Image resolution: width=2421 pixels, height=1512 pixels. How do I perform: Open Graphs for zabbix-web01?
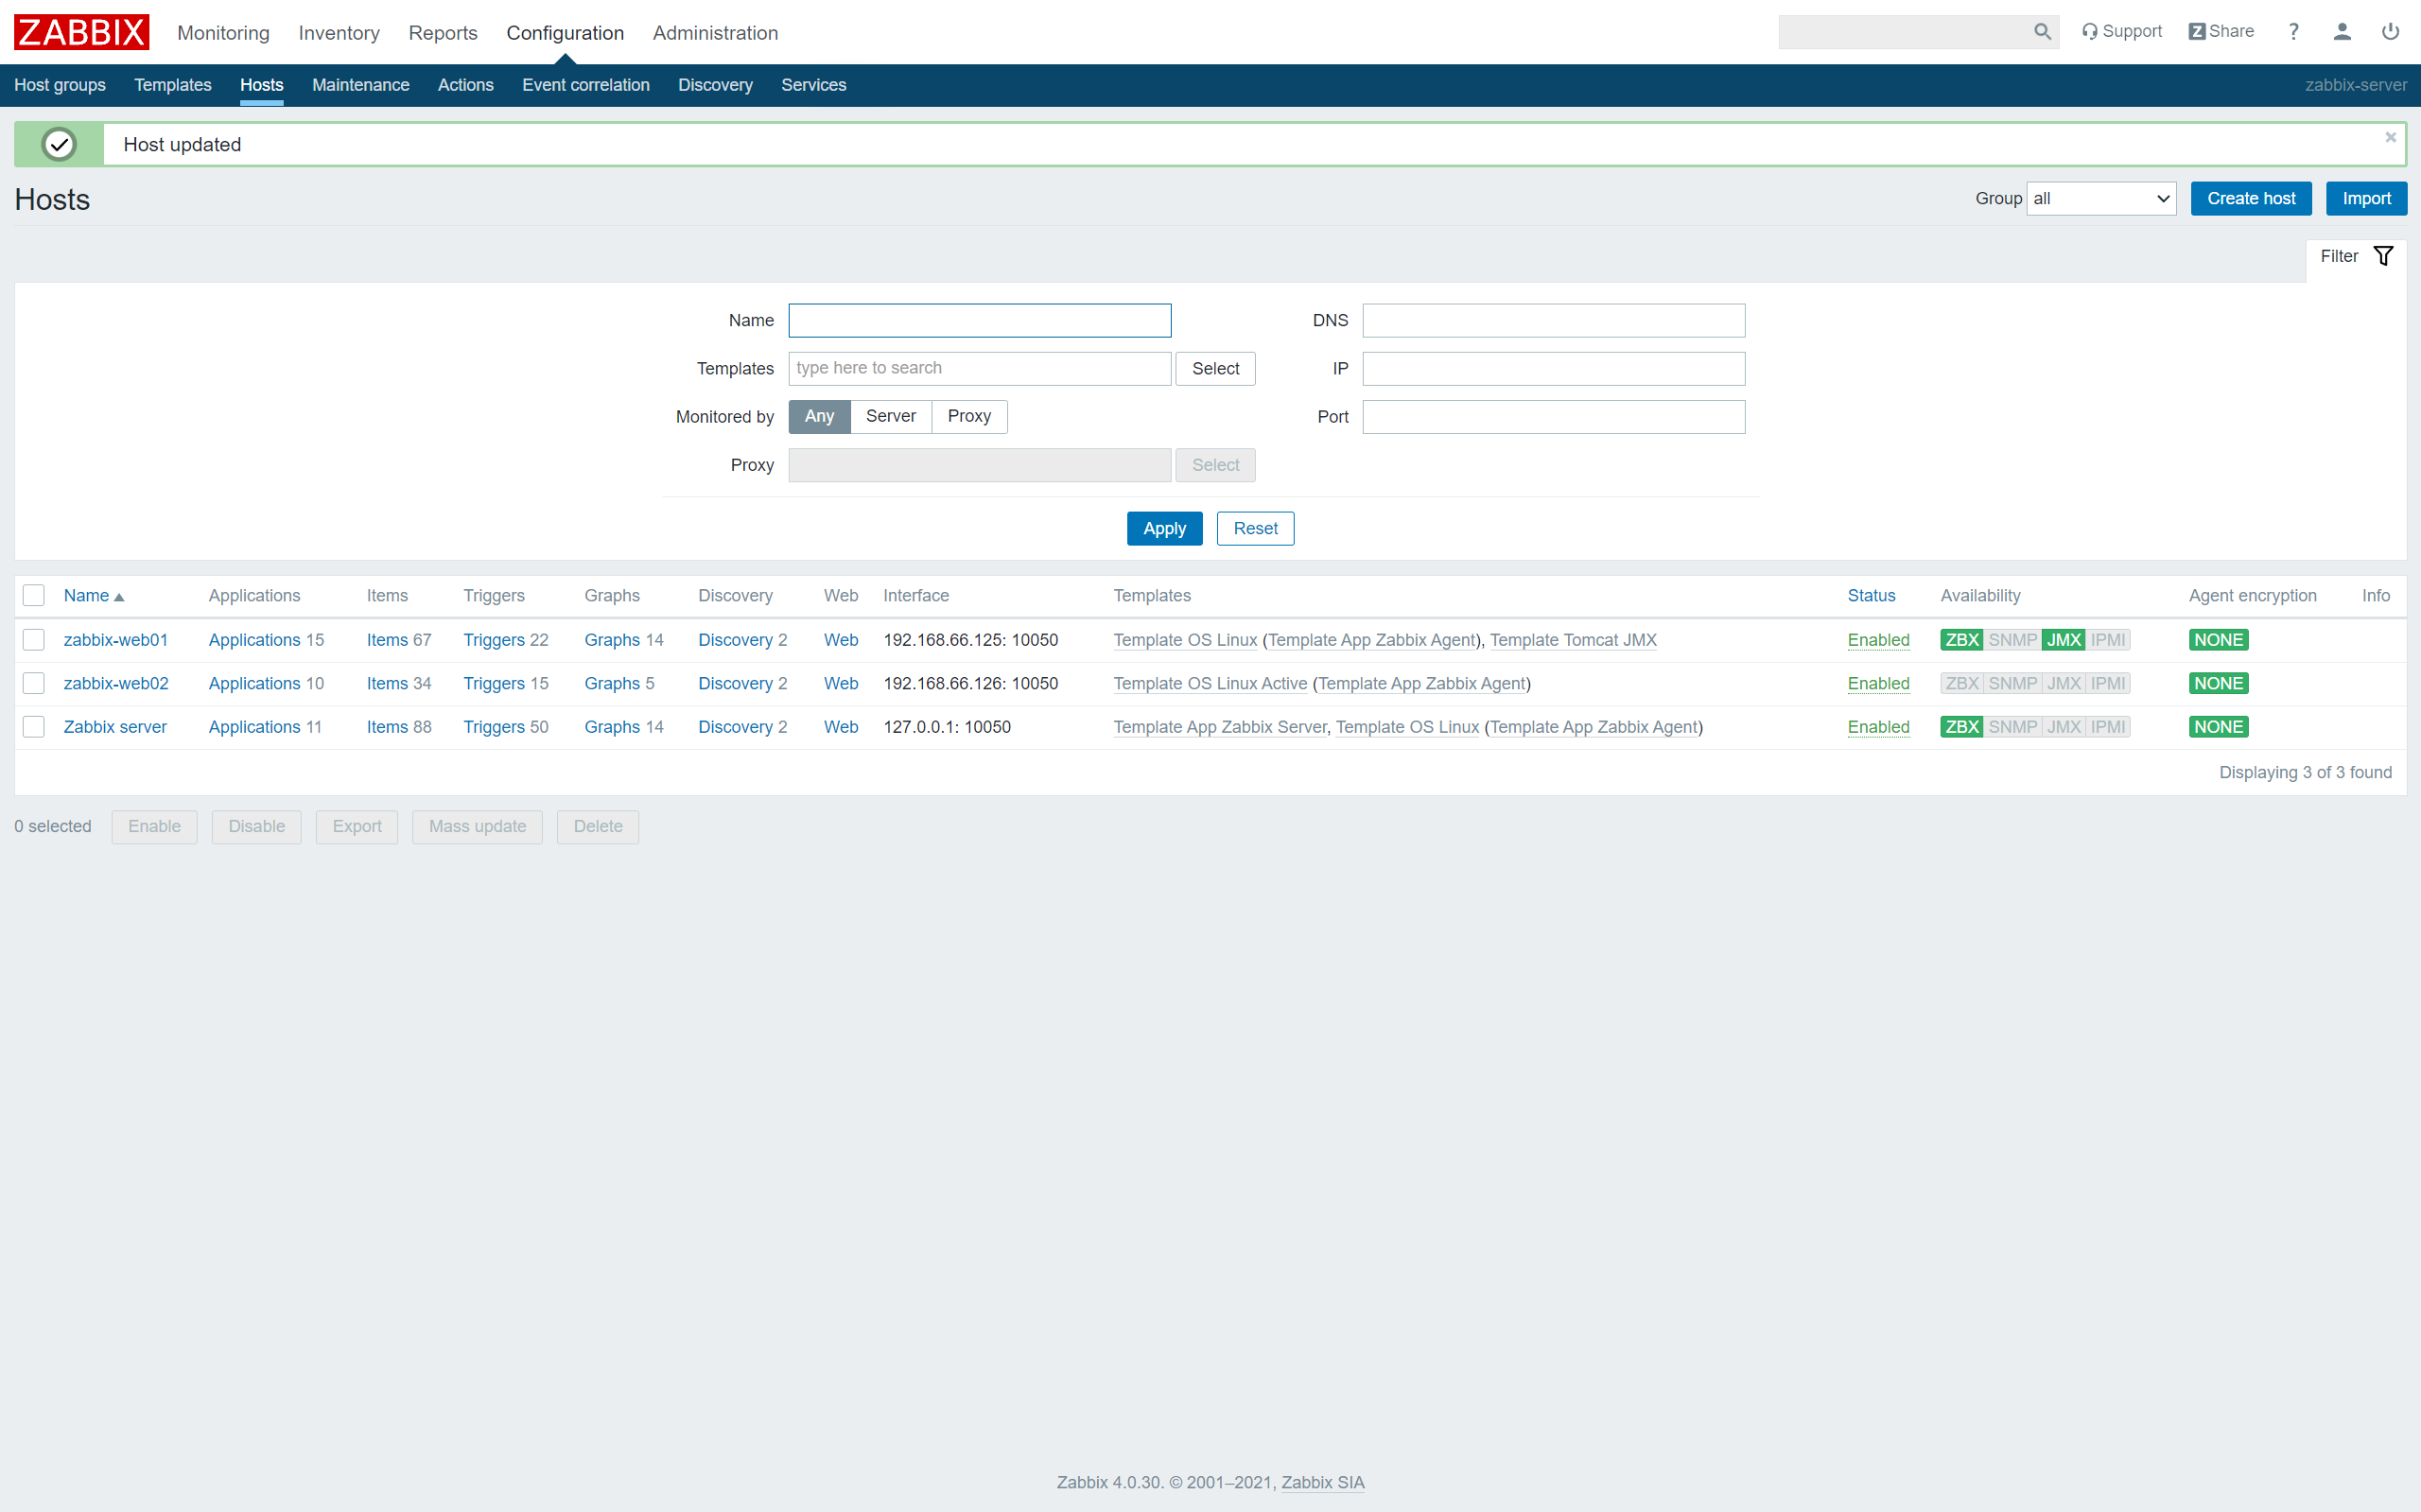(612, 640)
